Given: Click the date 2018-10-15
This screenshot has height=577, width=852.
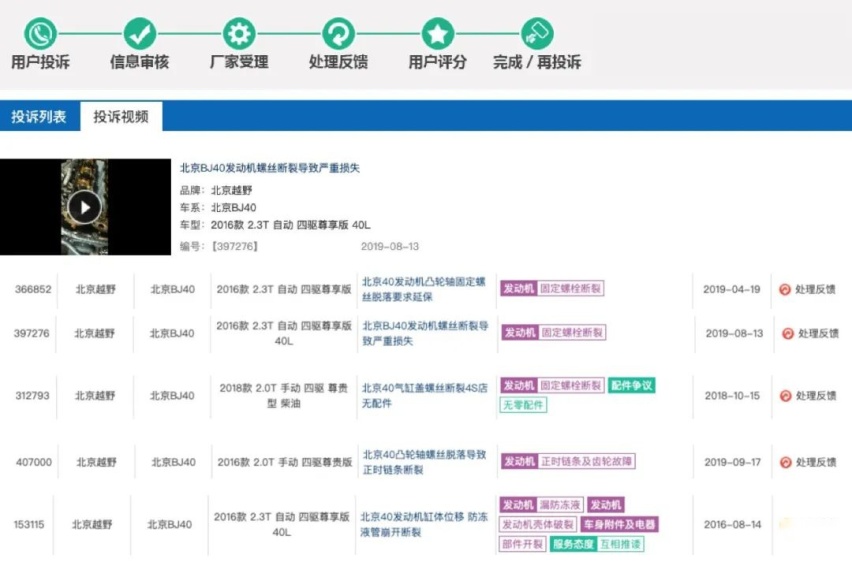Looking at the screenshot, I should coord(732,396).
